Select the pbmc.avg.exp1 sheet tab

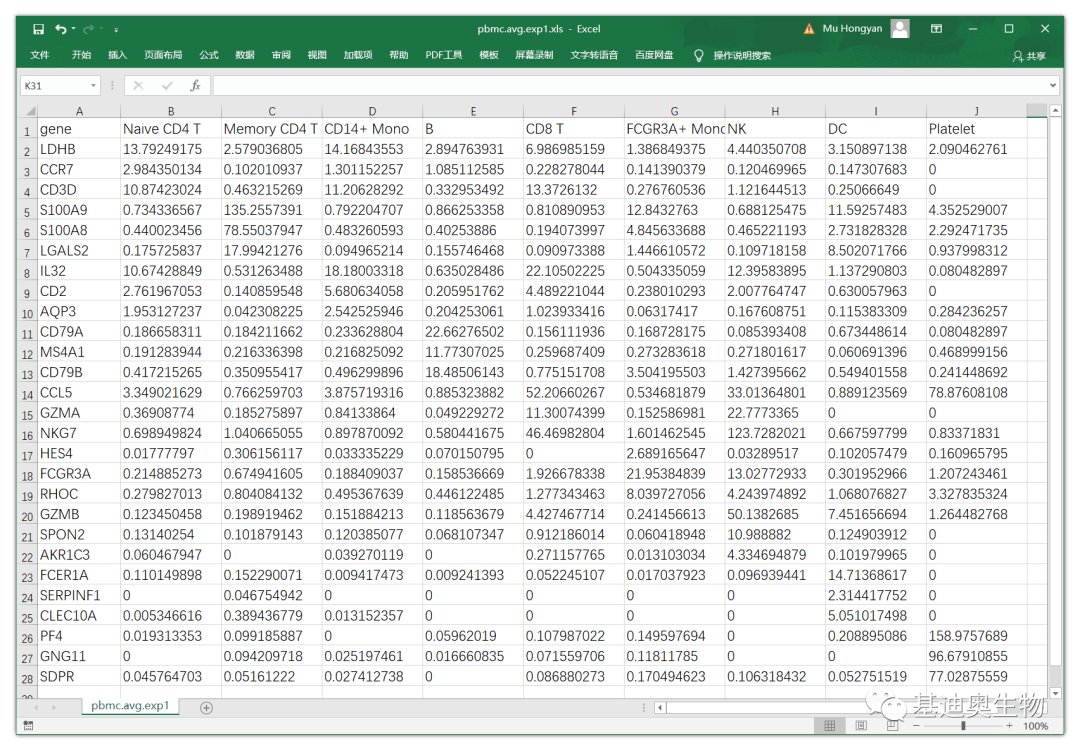tap(130, 706)
